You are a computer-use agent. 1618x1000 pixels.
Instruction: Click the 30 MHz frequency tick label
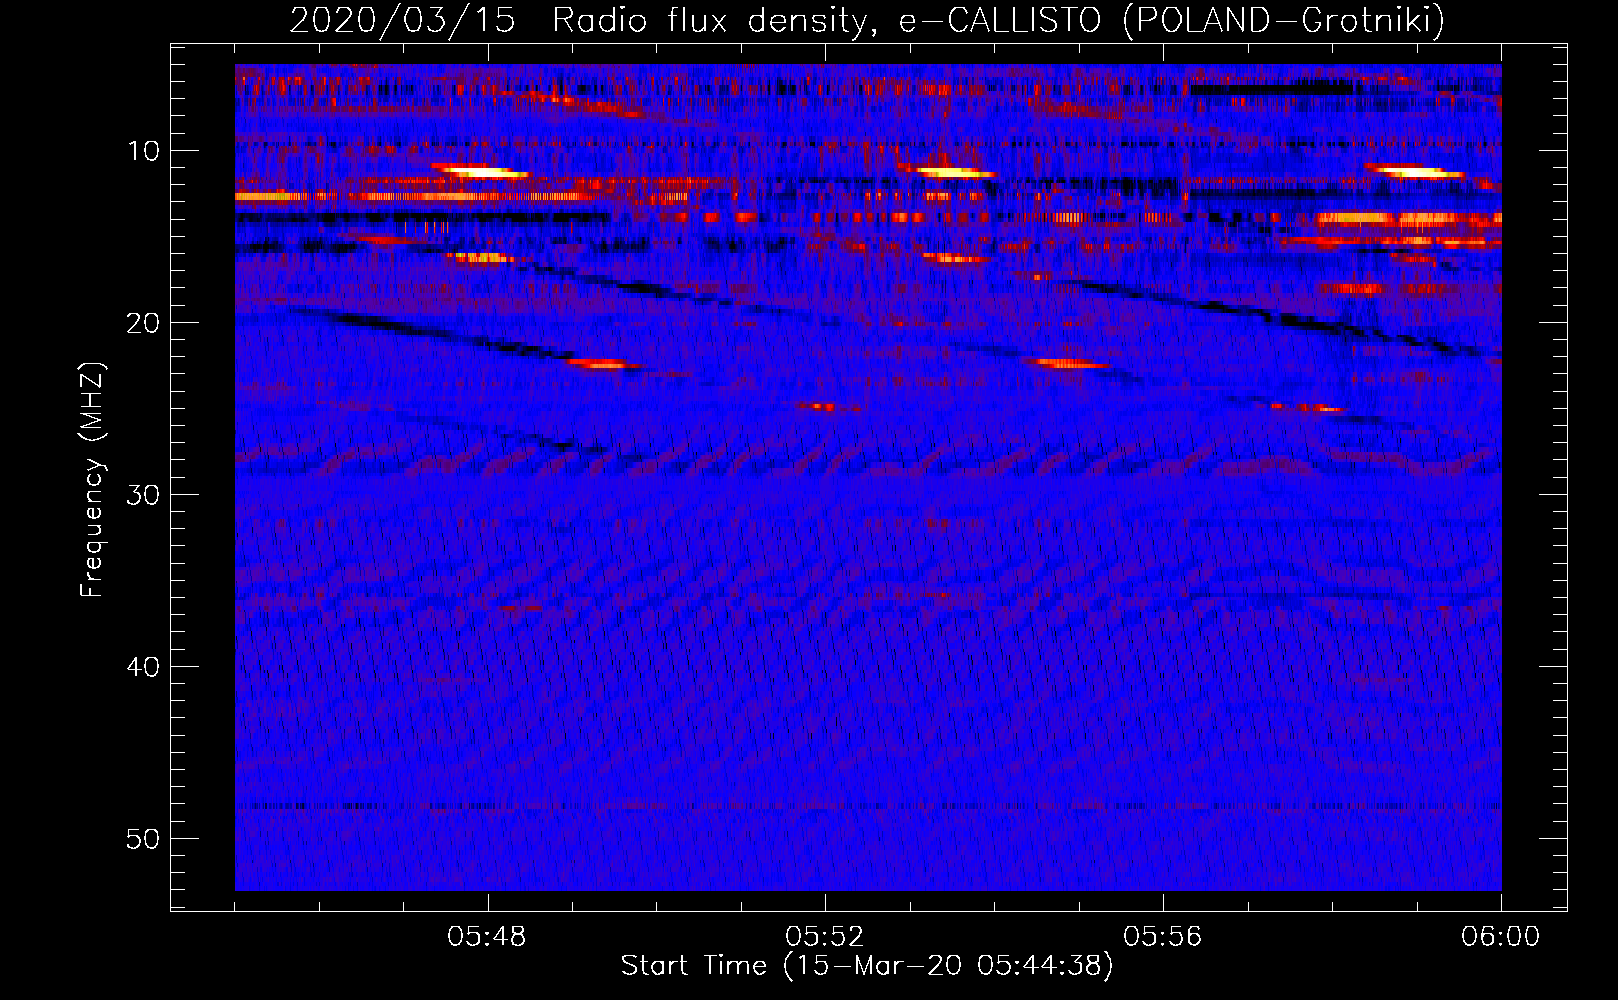pos(144,495)
